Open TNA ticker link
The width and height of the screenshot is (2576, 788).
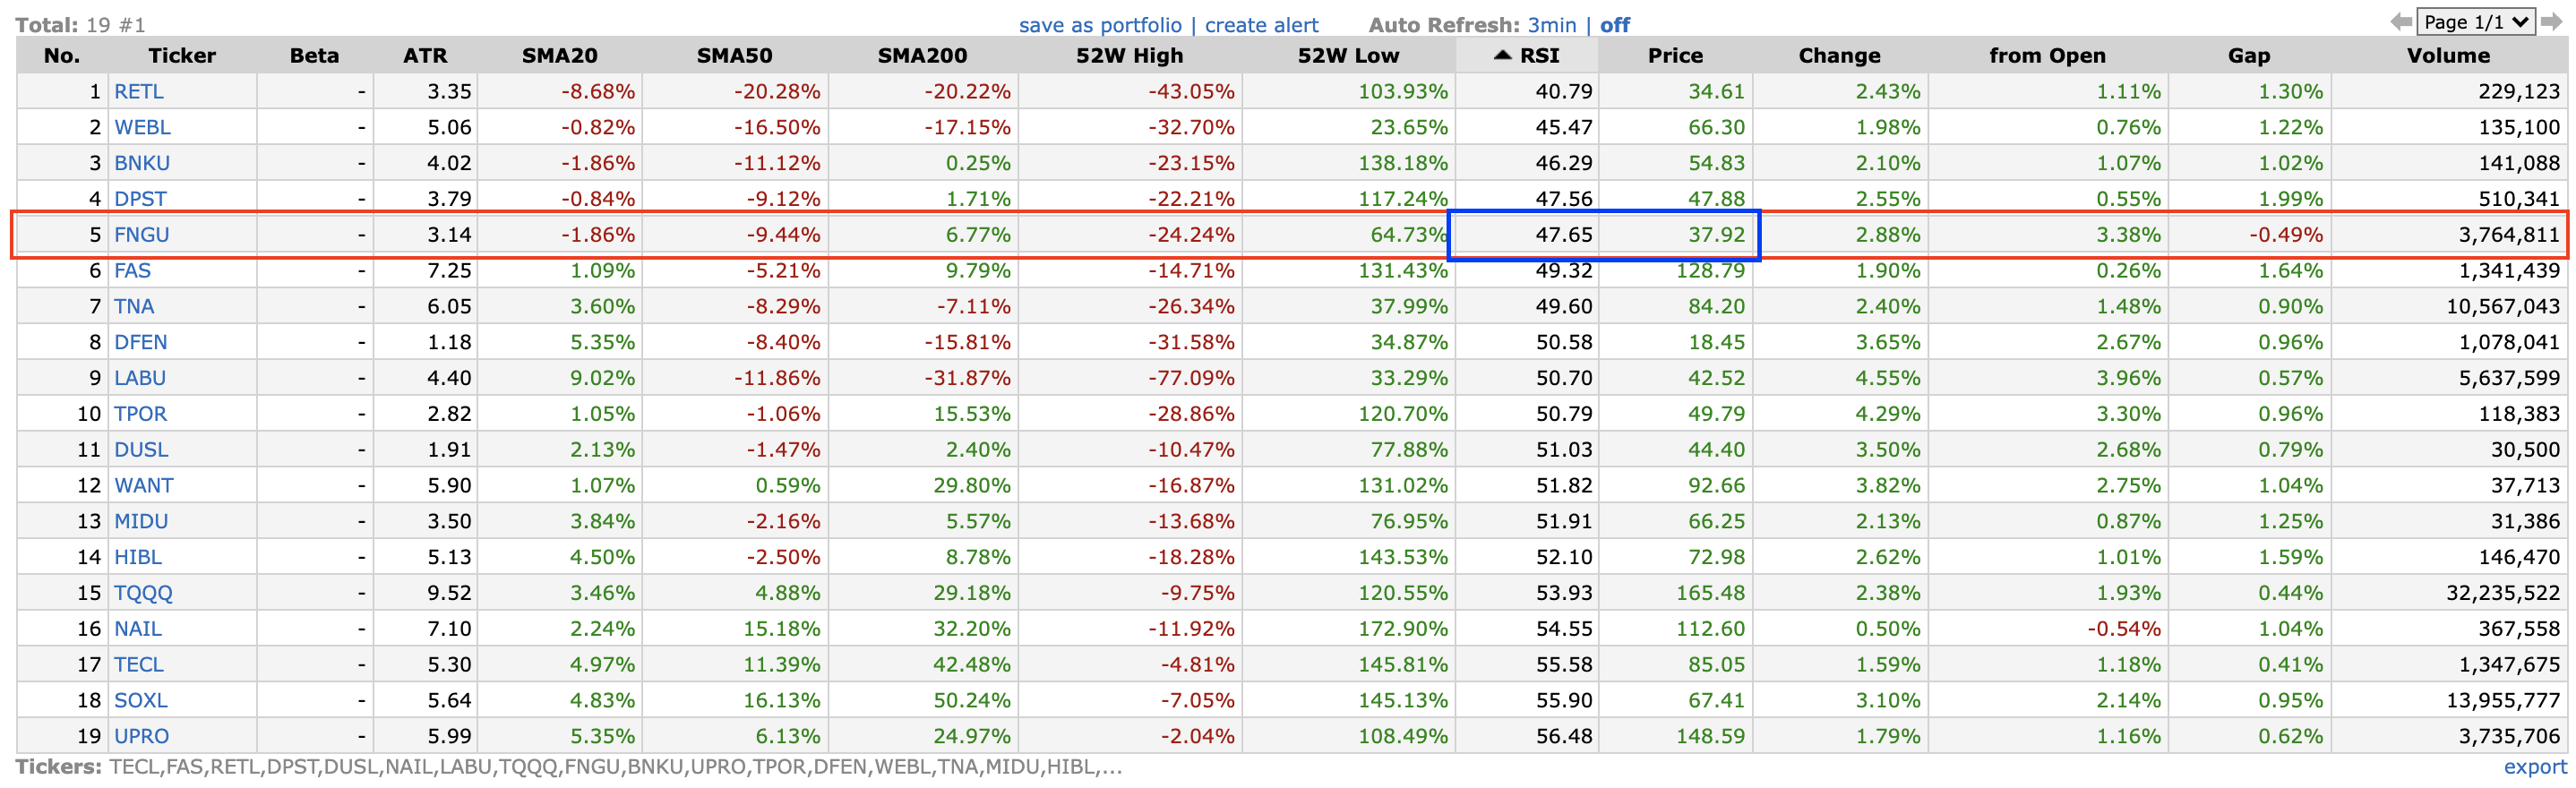click(x=134, y=307)
